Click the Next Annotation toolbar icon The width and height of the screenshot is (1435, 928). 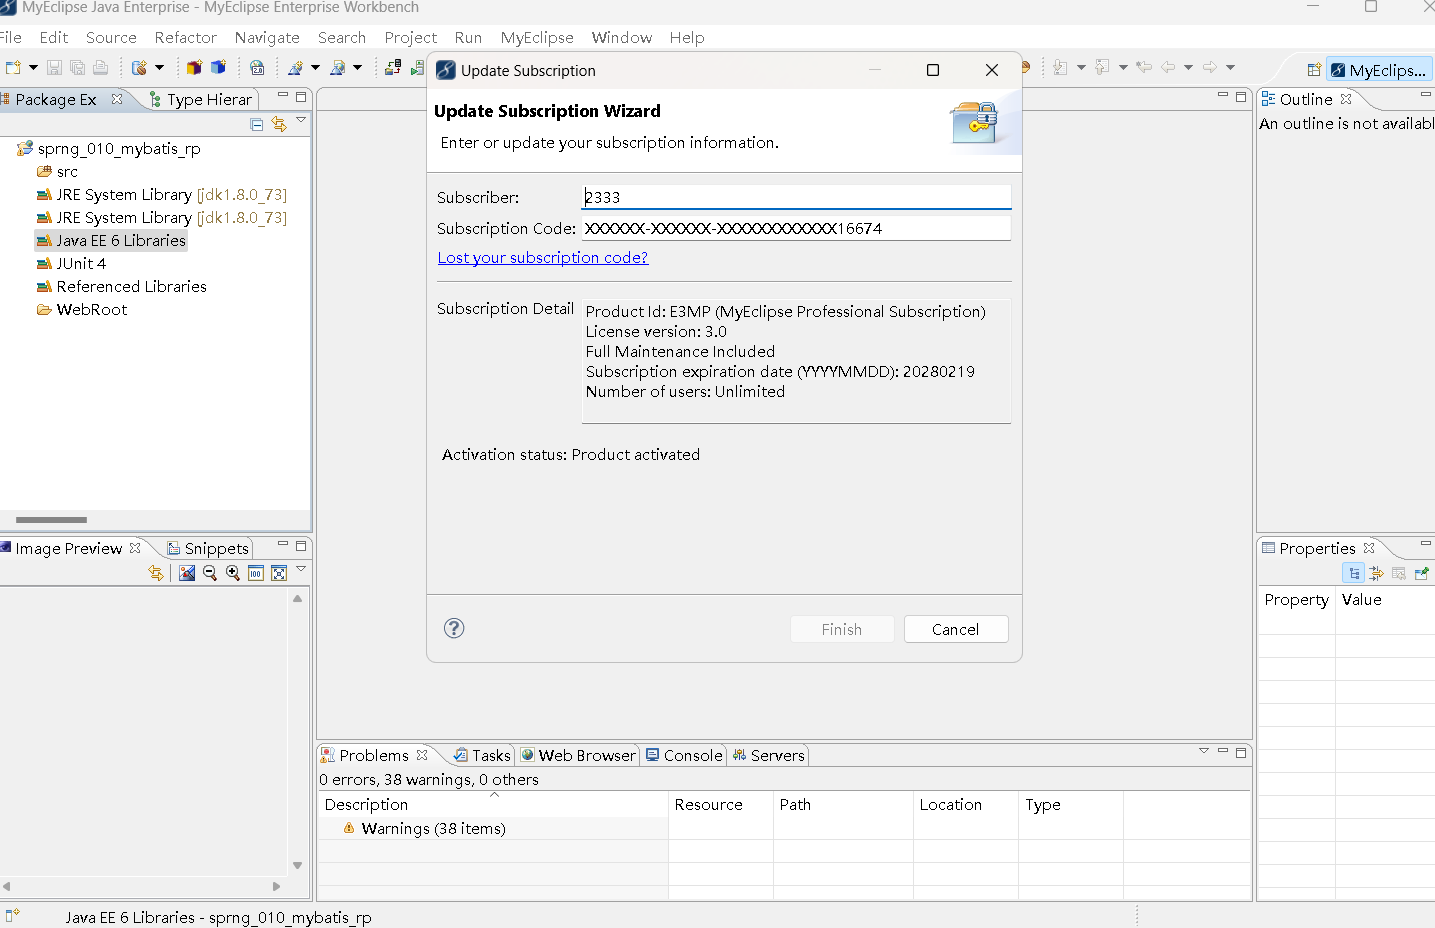tap(1060, 67)
